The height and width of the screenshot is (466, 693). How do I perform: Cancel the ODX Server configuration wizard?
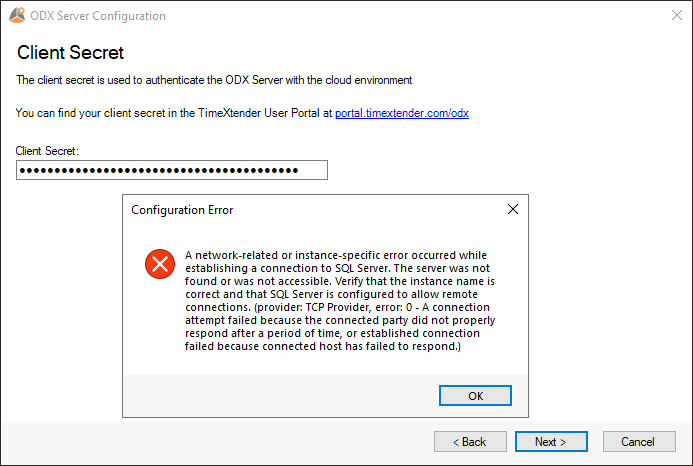(639, 442)
